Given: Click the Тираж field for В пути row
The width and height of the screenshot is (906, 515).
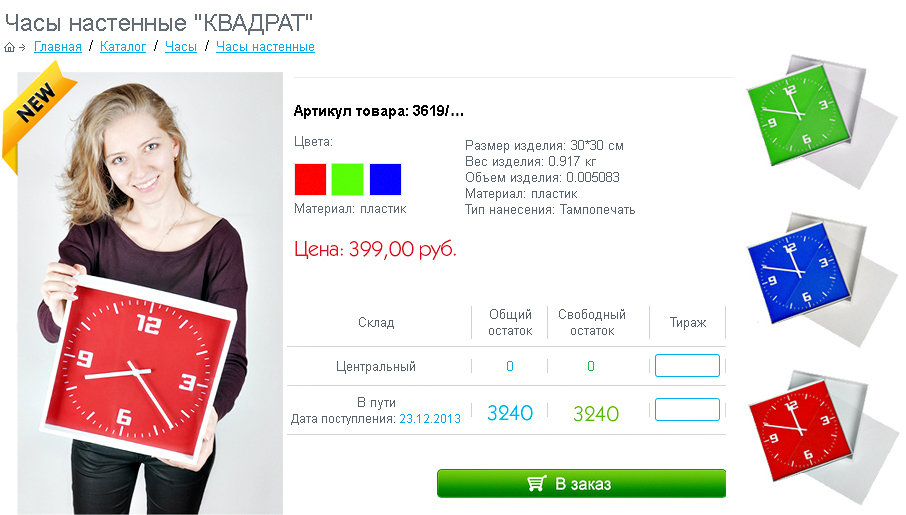Looking at the screenshot, I should [x=687, y=409].
